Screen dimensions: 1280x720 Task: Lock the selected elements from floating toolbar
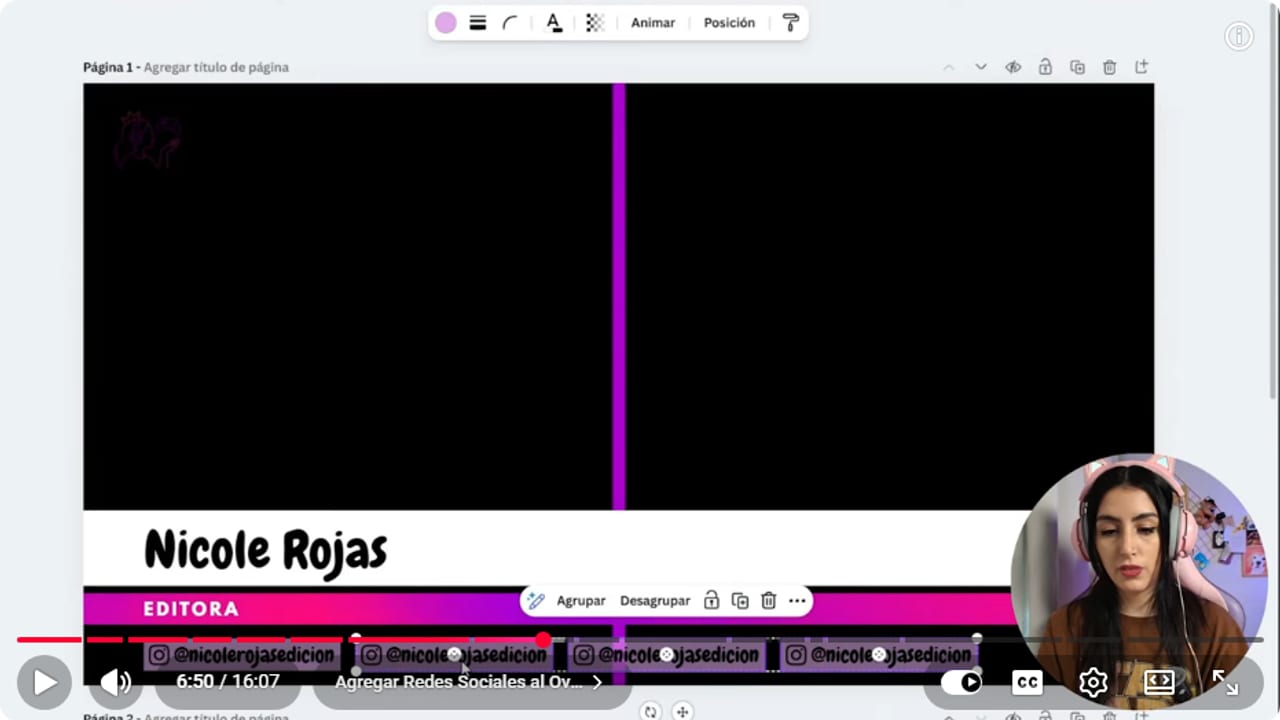point(711,601)
